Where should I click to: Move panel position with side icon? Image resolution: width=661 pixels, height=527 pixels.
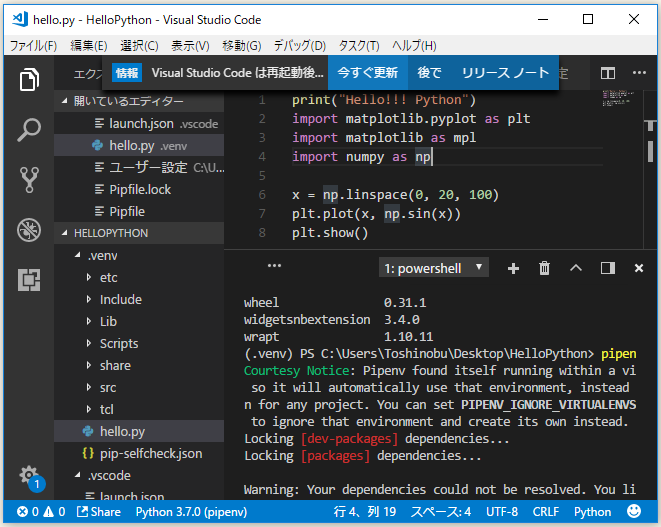(x=607, y=268)
